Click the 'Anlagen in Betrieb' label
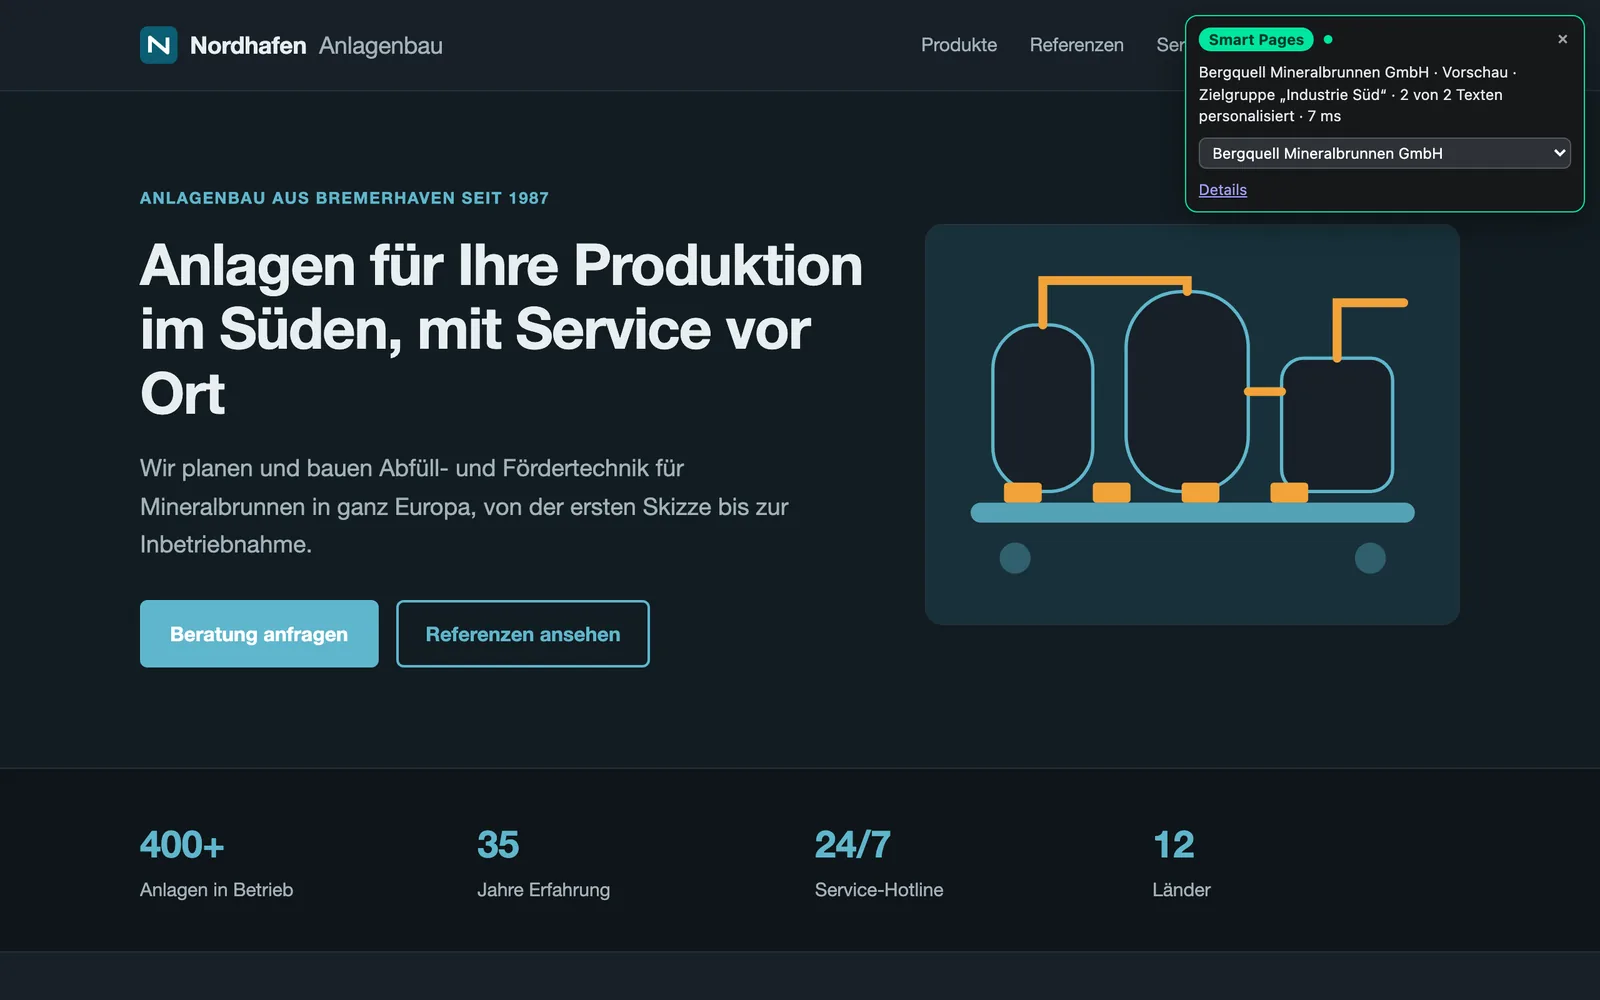The image size is (1600, 1000). [216, 890]
